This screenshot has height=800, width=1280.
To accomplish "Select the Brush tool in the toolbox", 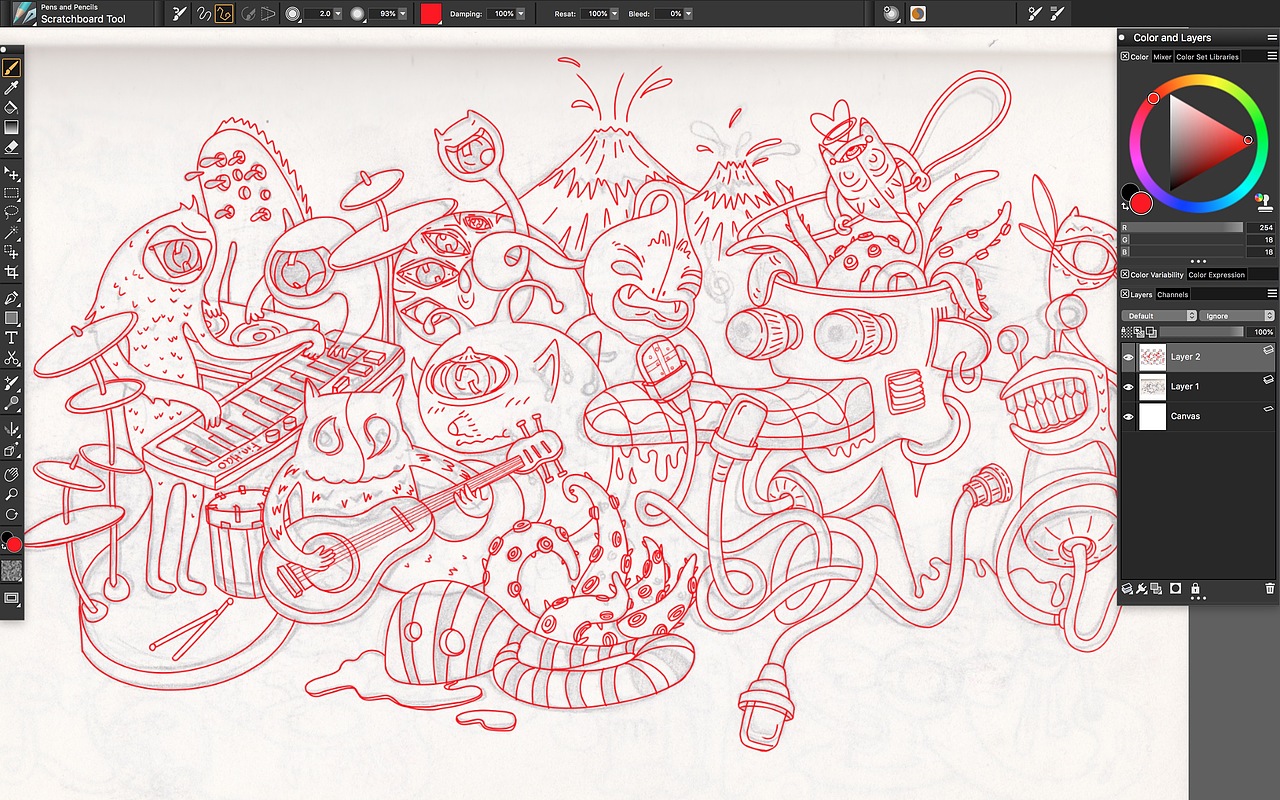I will click(12, 69).
